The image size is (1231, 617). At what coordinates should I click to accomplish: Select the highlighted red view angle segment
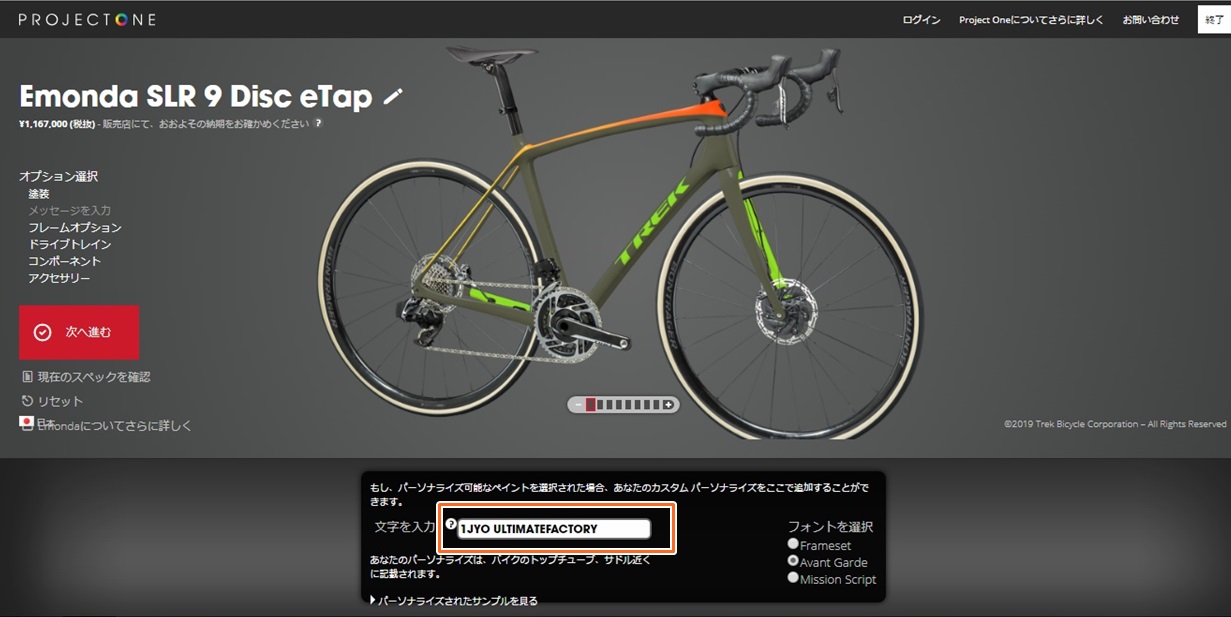pyautogui.click(x=590, y=405)
